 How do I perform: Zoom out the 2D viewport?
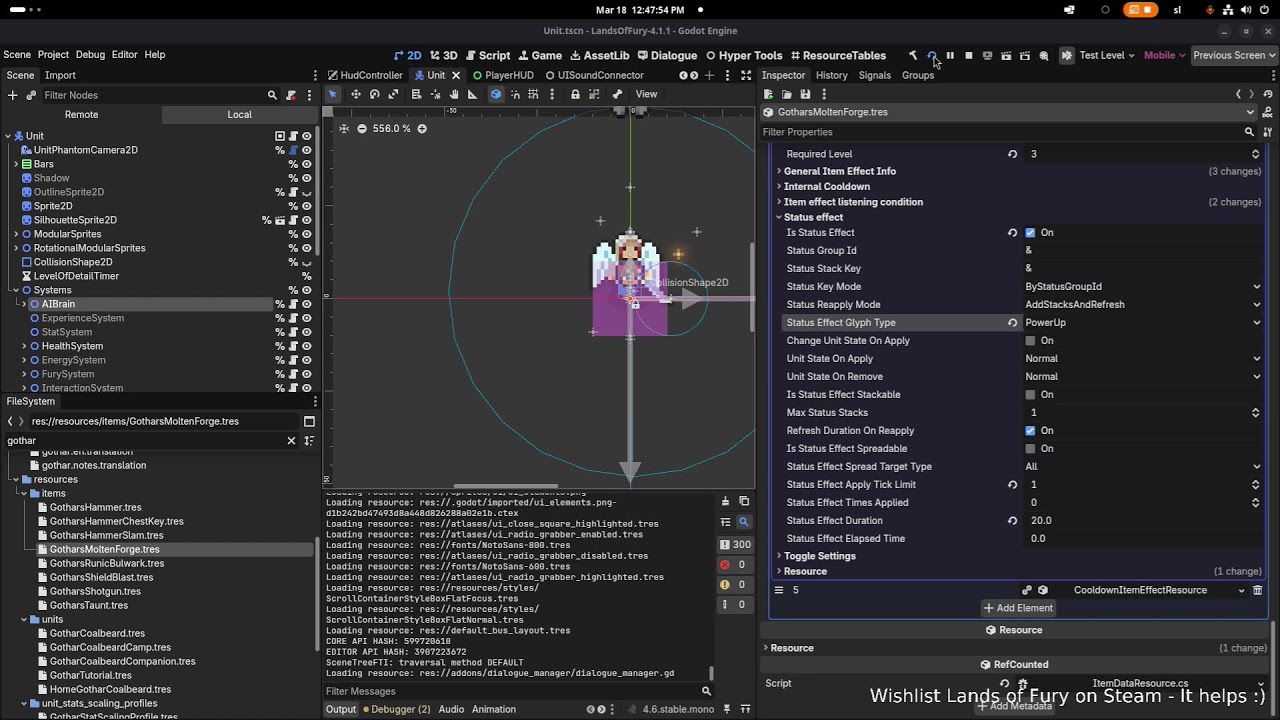click(362, 128)
